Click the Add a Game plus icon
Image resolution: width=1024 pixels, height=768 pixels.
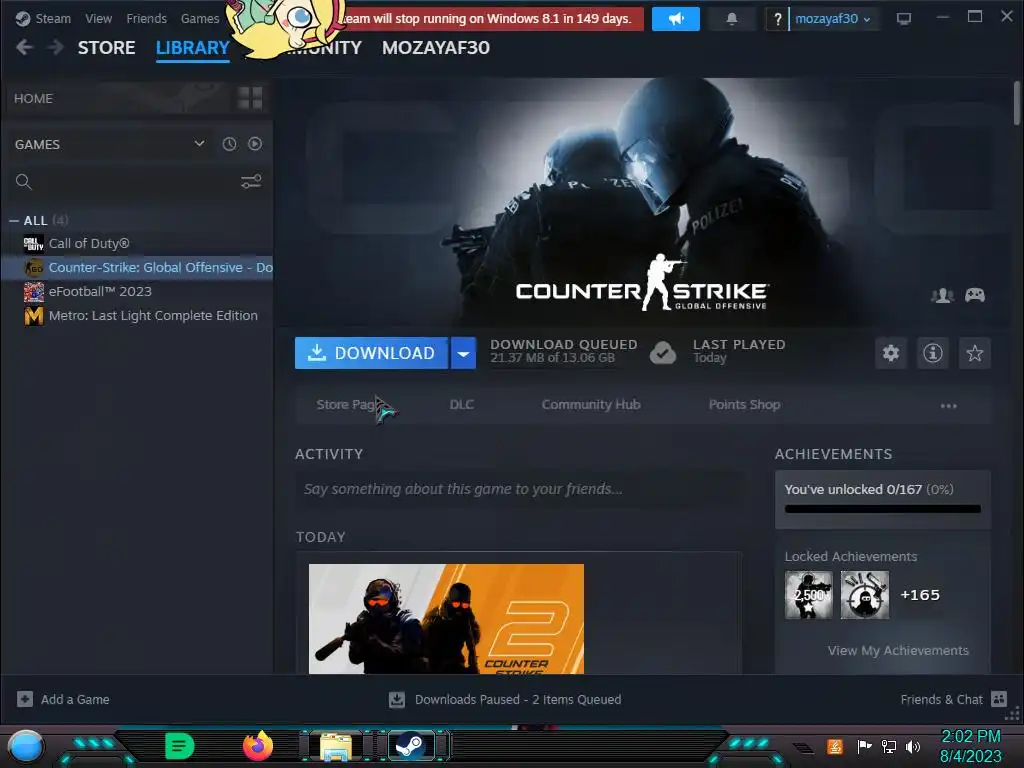25,699
